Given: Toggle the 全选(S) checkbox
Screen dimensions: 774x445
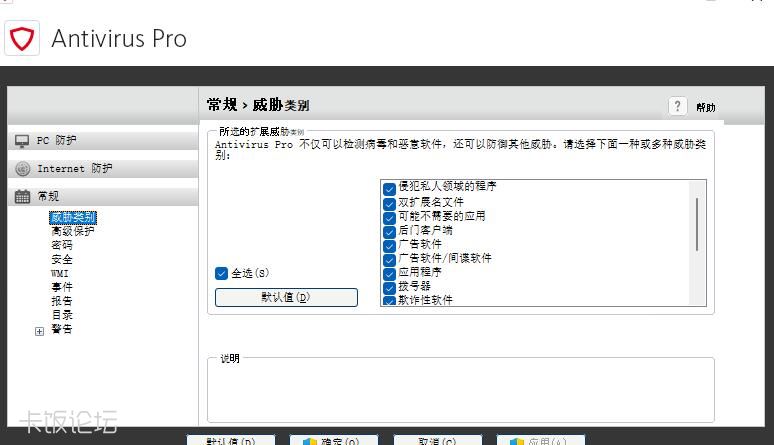Looking at the screenshot, I should 221,273.
